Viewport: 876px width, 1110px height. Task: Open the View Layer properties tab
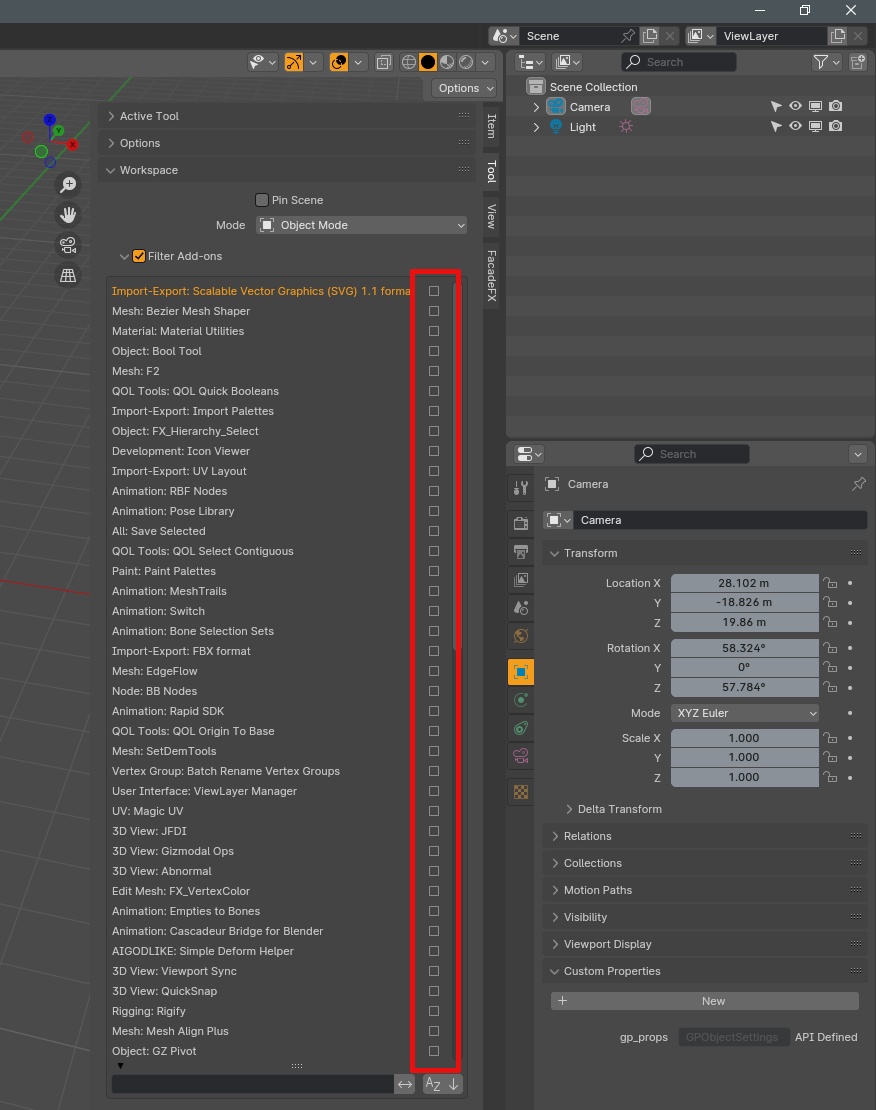[x=521, y=580]
